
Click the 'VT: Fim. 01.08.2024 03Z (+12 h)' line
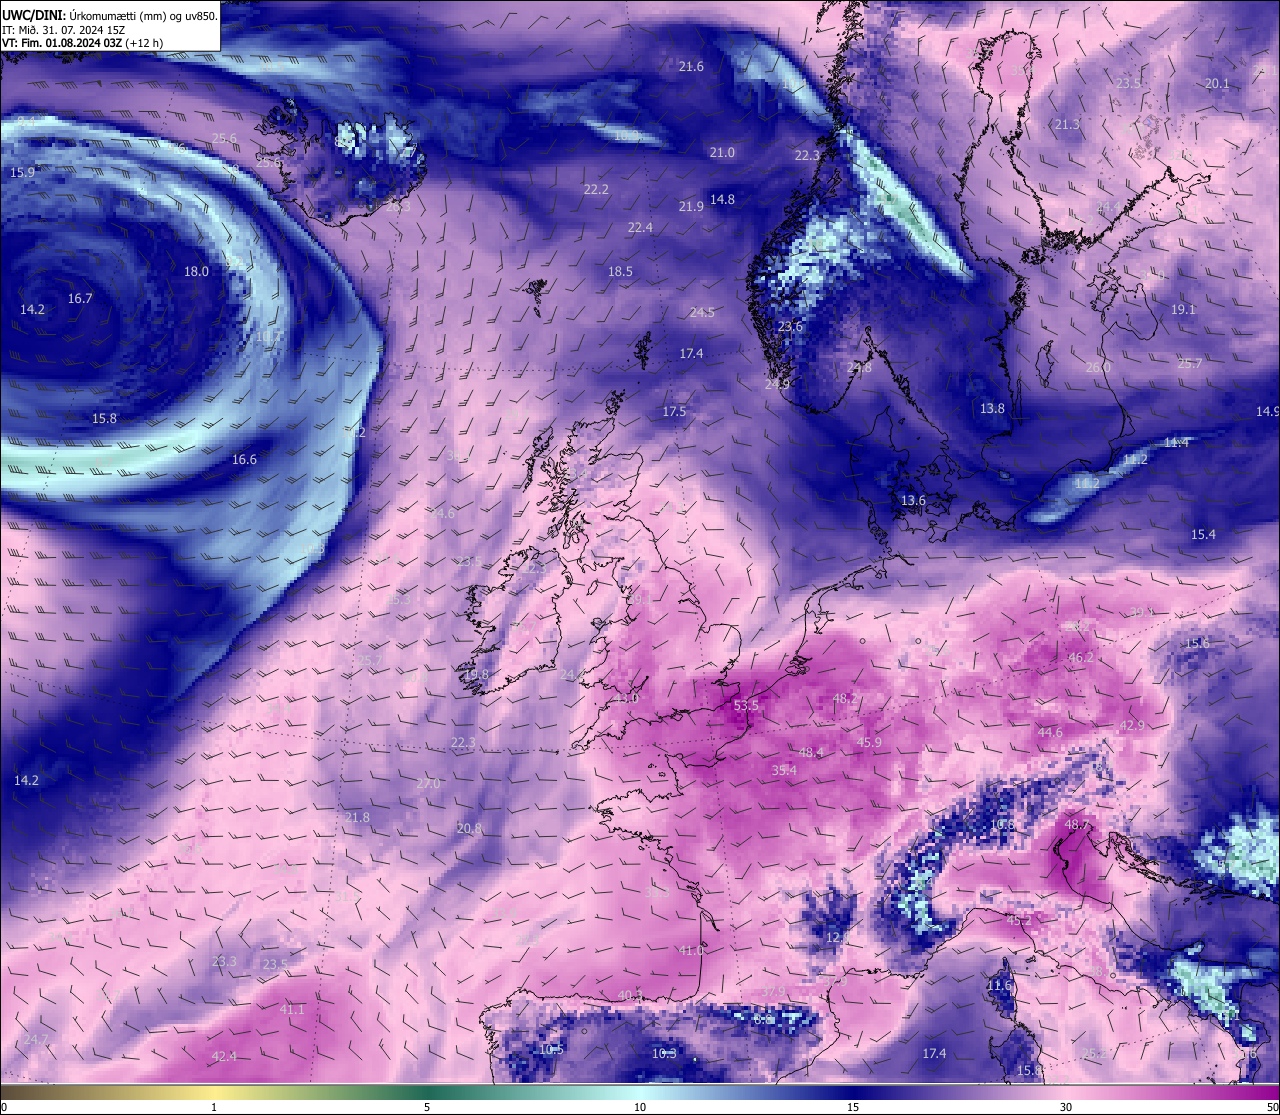click(82, 43)
